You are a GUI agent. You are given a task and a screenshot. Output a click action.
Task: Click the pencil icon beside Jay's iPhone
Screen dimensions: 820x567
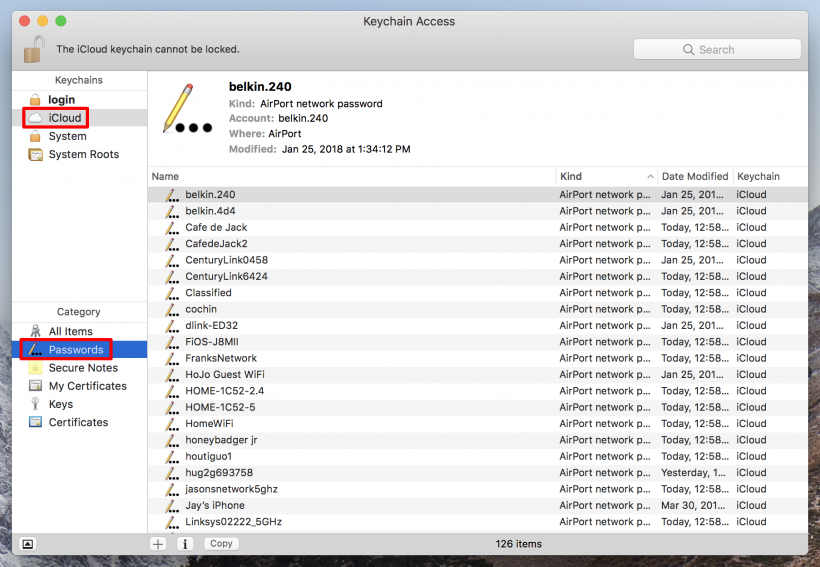tap(172, 506)
